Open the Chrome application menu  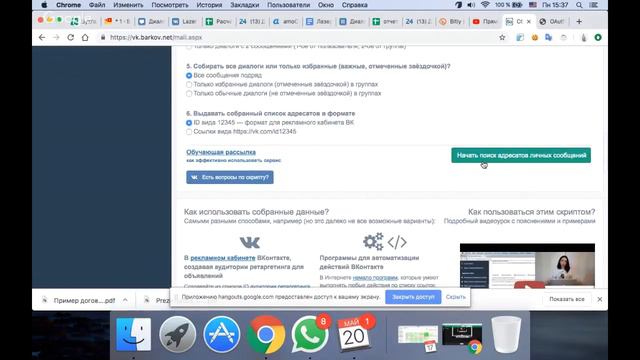(x=68, y=5)
